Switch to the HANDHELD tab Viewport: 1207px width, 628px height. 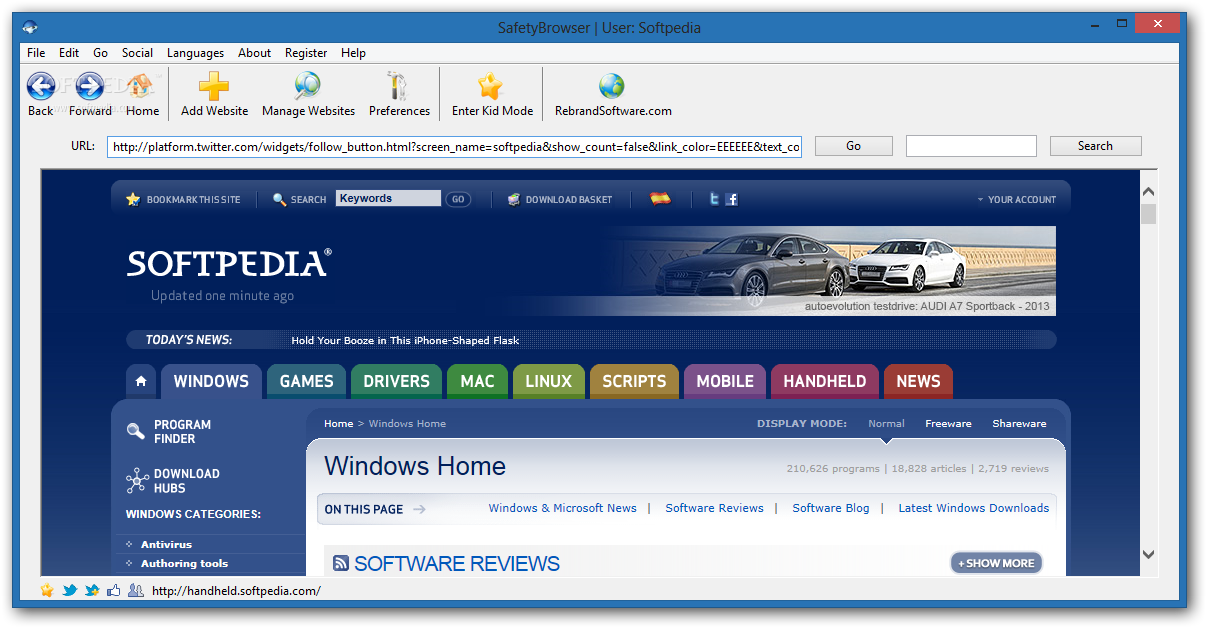(x=825, y=381)
